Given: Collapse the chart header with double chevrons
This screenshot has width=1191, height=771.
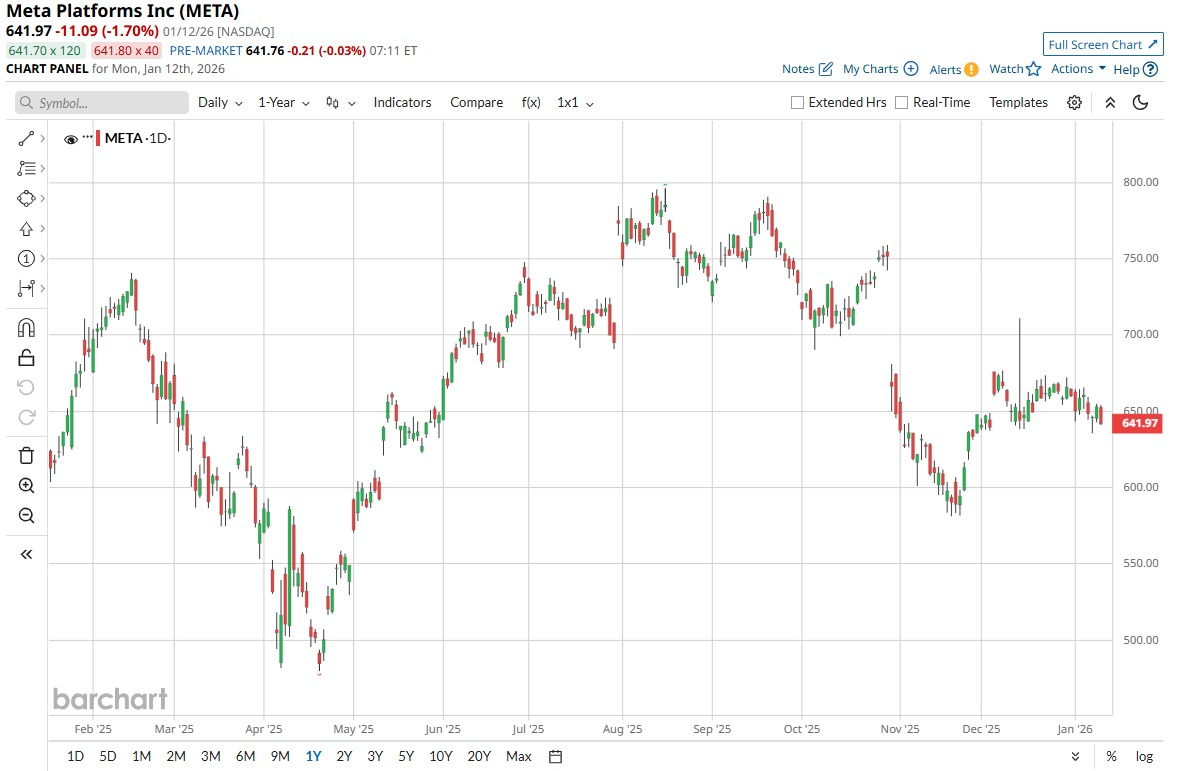Looking at the screenshot, I should point(1110,103).
